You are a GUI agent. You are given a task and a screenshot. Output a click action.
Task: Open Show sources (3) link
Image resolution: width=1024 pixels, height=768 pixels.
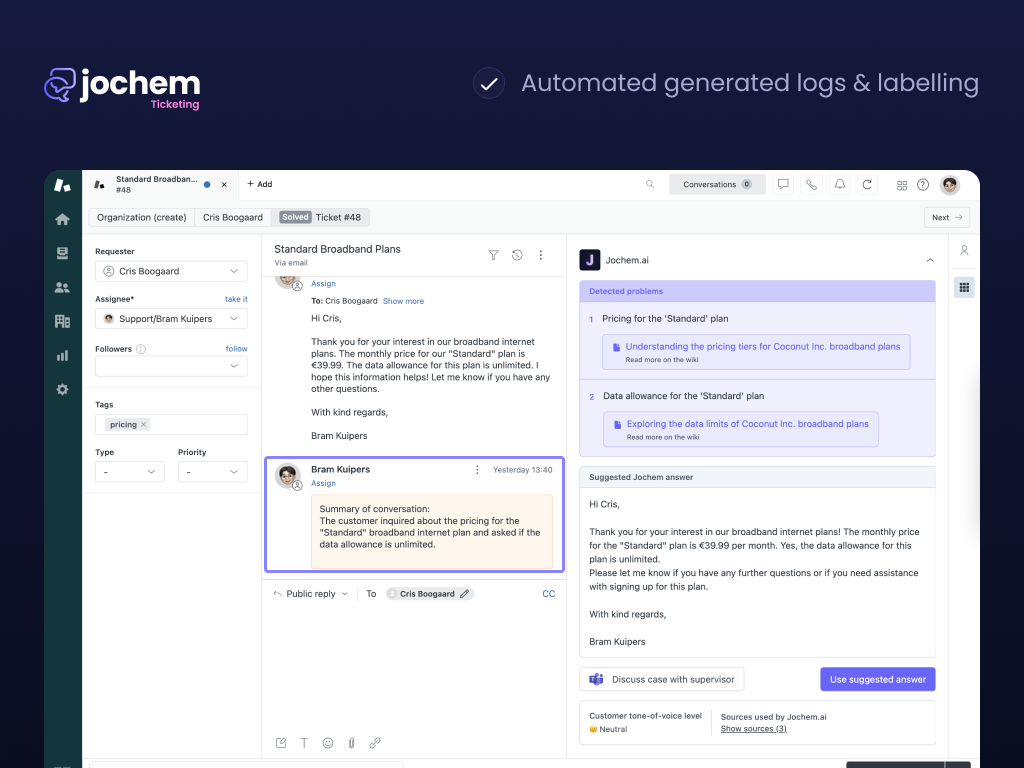[x=753, y=729]
